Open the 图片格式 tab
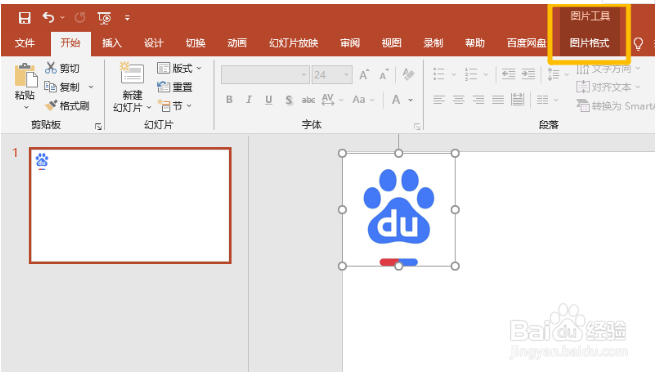This screenshot has width=665, height=375. pyautogui.click(x=590, y=43)
